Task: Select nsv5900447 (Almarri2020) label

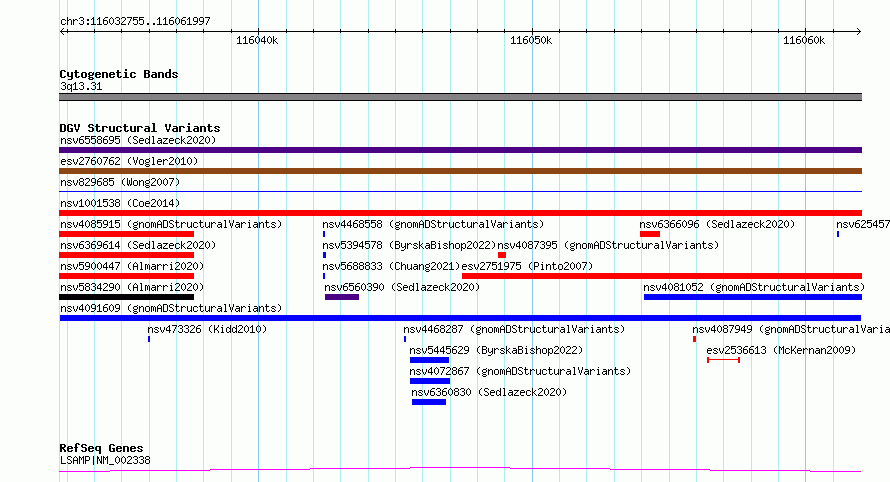Action: (x=132, y=266)
